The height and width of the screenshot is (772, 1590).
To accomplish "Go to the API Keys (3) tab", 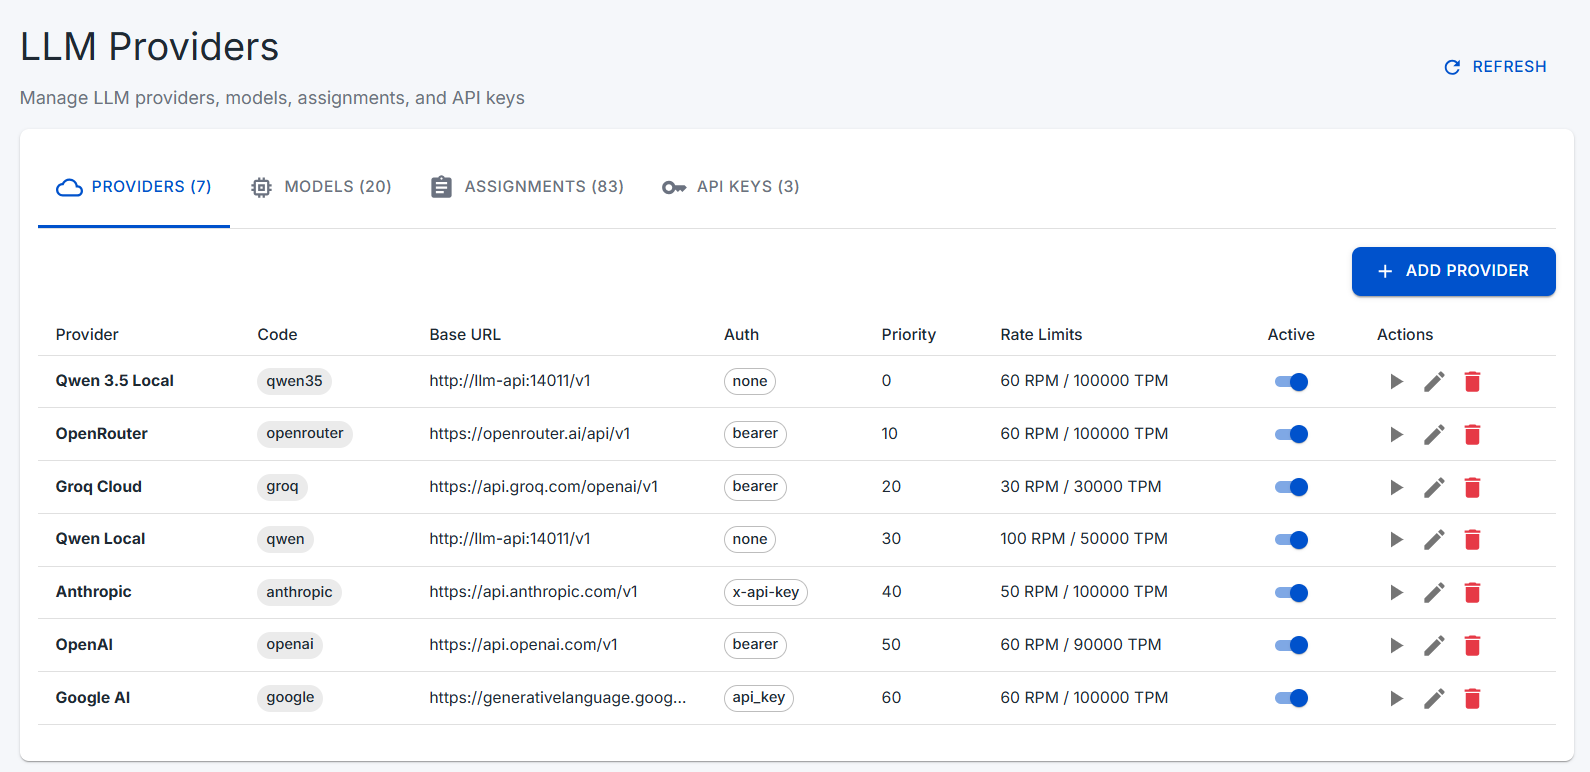I will tap(731, 187).
